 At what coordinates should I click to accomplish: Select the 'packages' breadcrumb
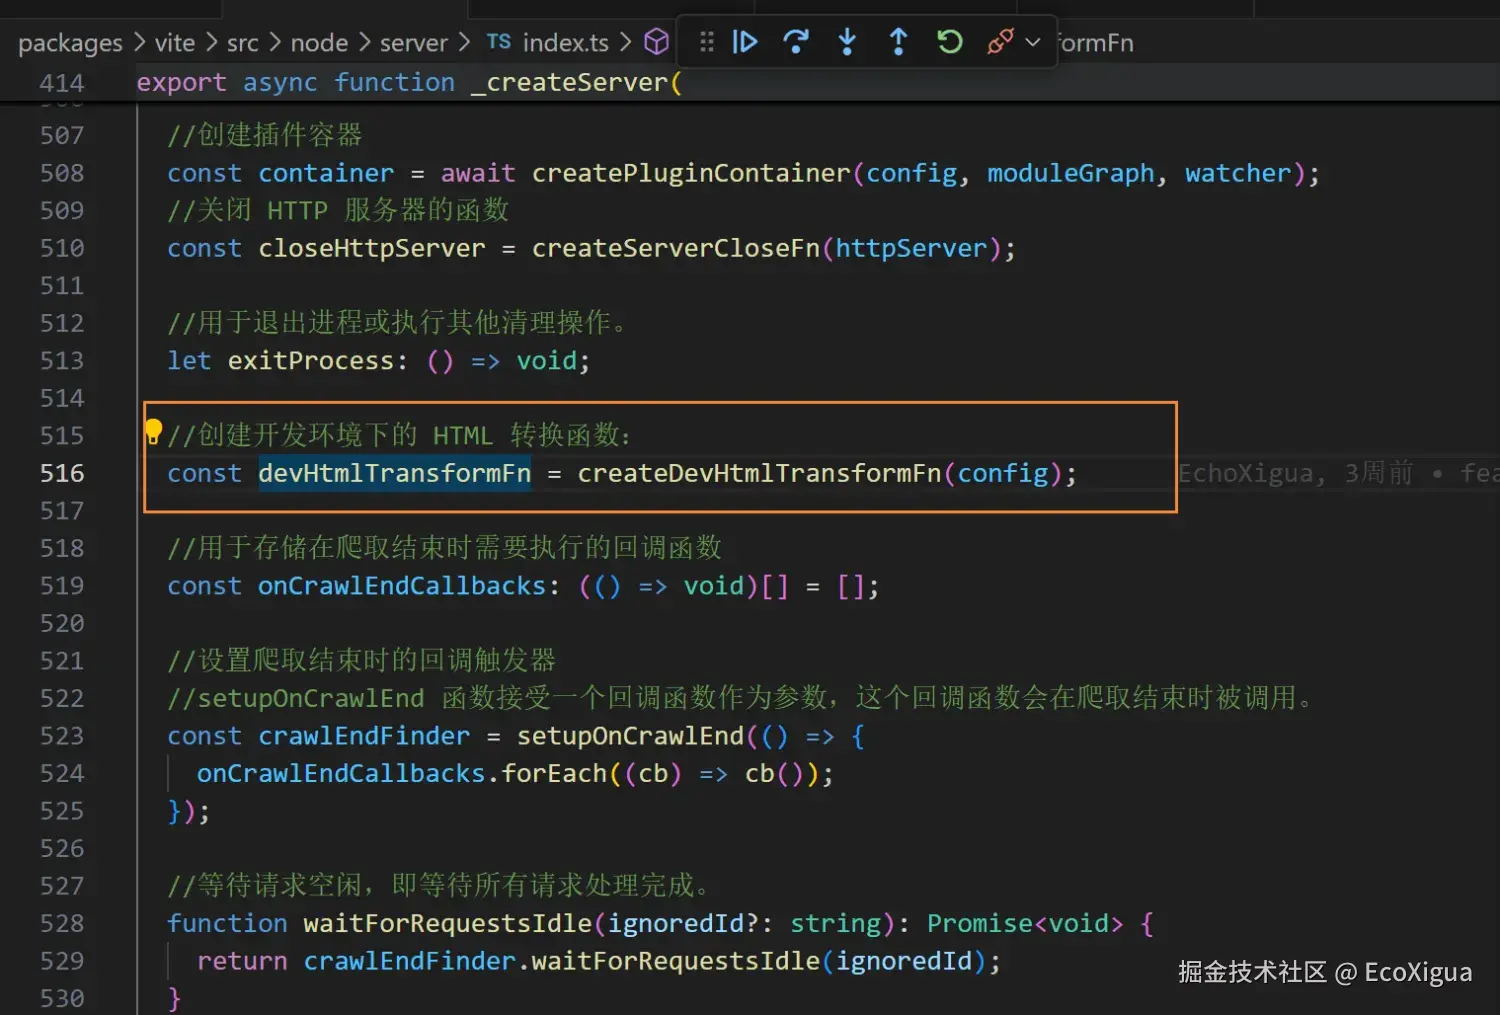[70, 43]
